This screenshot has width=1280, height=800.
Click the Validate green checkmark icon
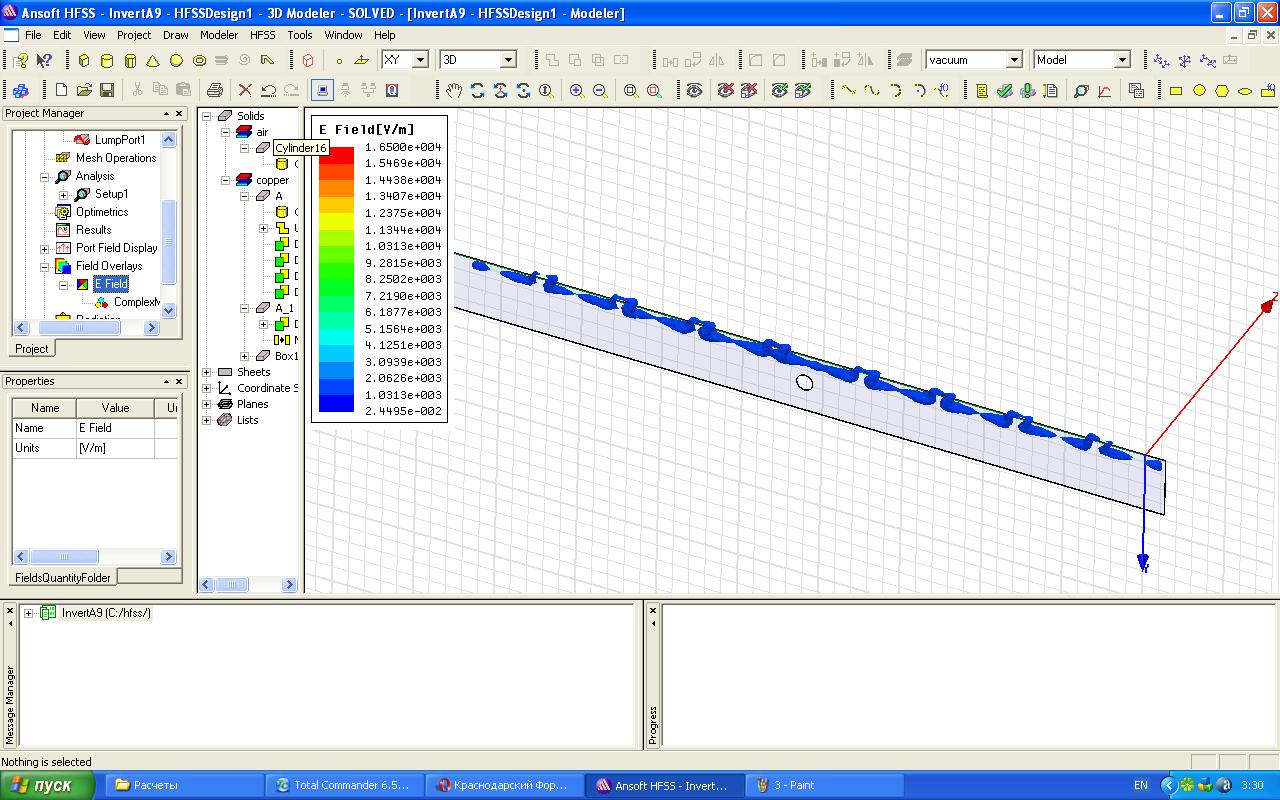1005,91
